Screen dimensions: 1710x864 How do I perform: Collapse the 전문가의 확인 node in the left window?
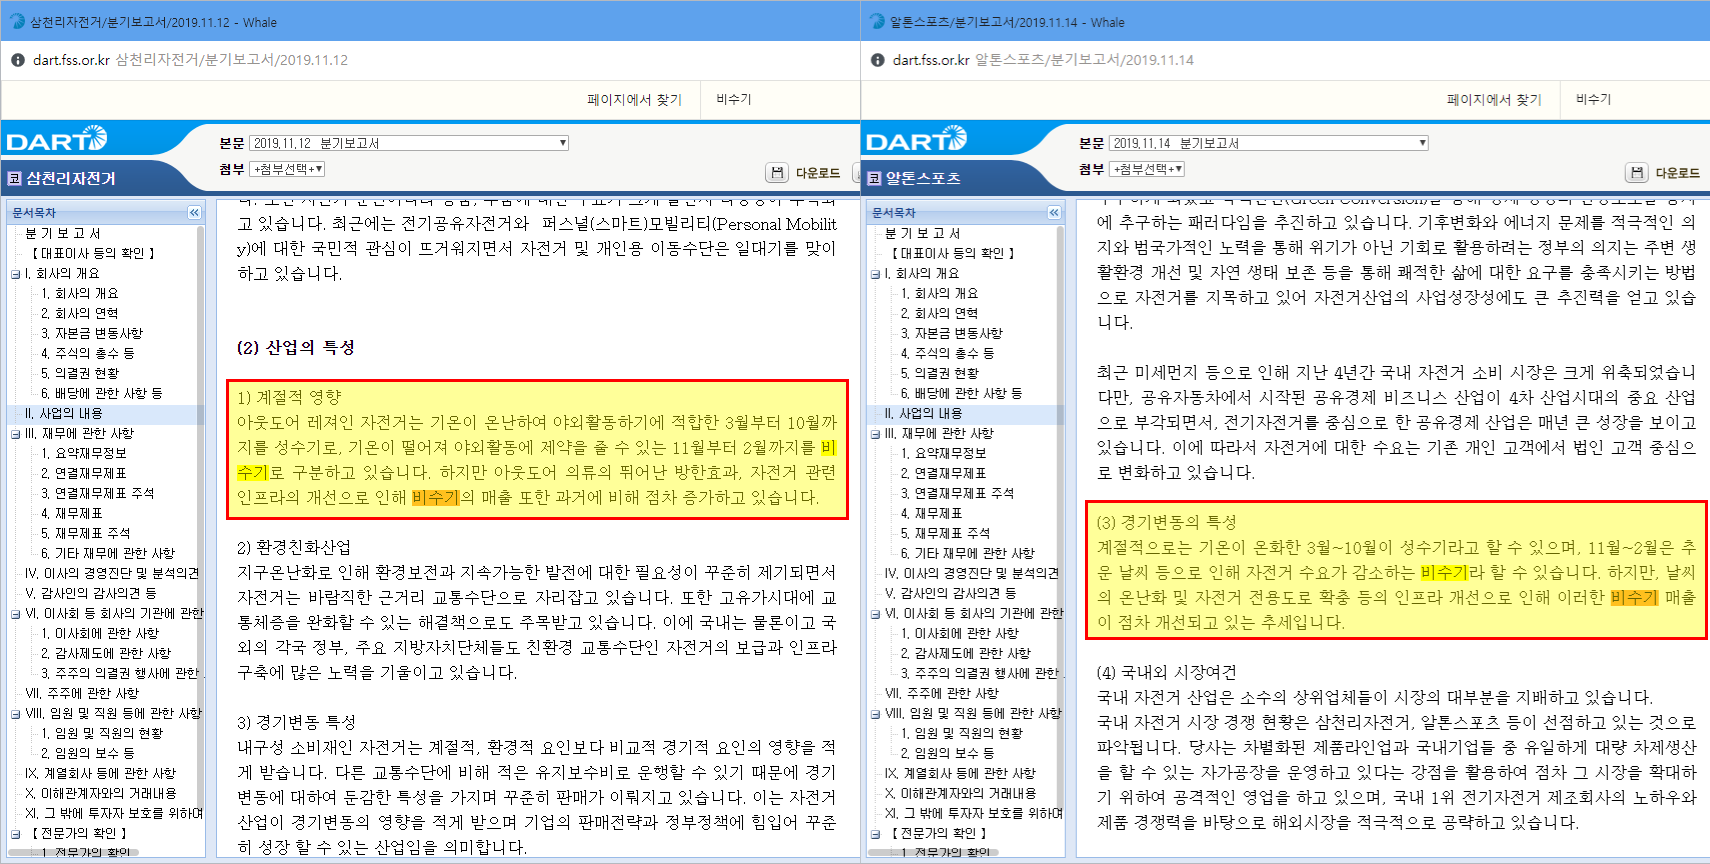[15, 834]
